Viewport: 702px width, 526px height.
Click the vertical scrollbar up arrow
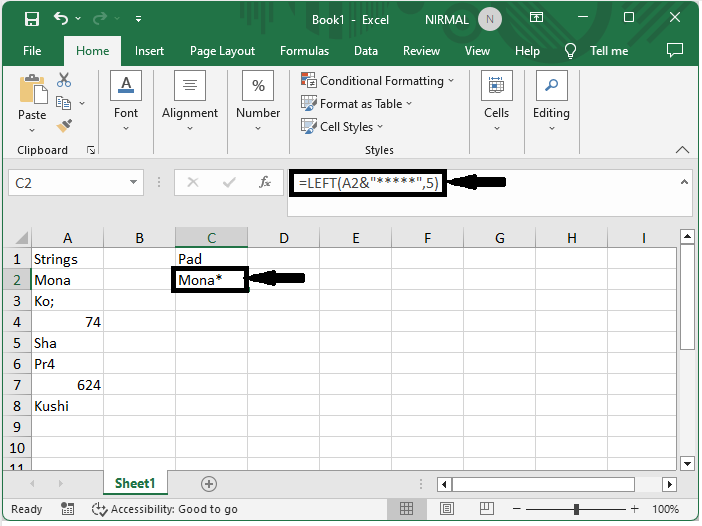[687, 236]
